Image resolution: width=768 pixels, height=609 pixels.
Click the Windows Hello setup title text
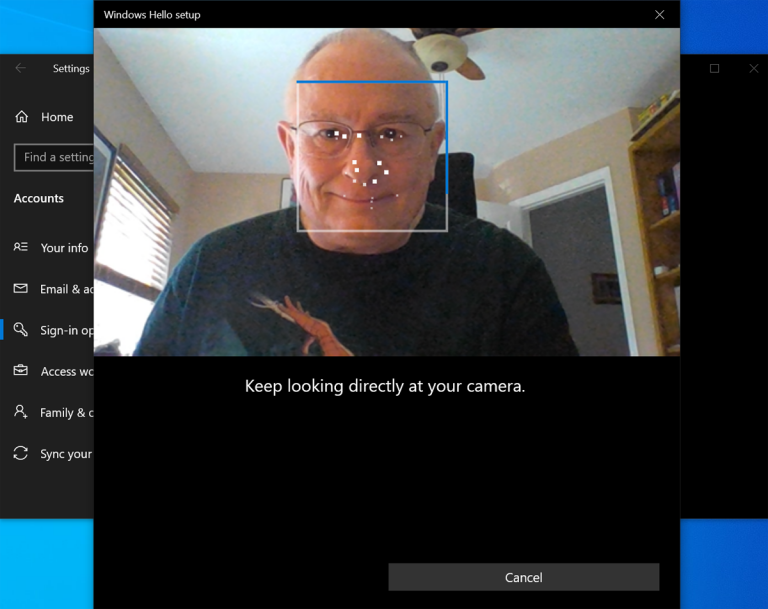coord(152,15)
